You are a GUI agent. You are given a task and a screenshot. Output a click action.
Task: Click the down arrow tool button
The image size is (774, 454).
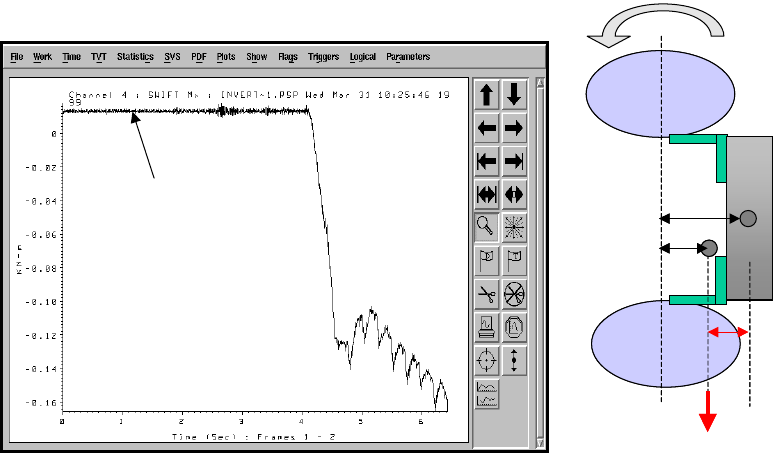tap(514, 94)
